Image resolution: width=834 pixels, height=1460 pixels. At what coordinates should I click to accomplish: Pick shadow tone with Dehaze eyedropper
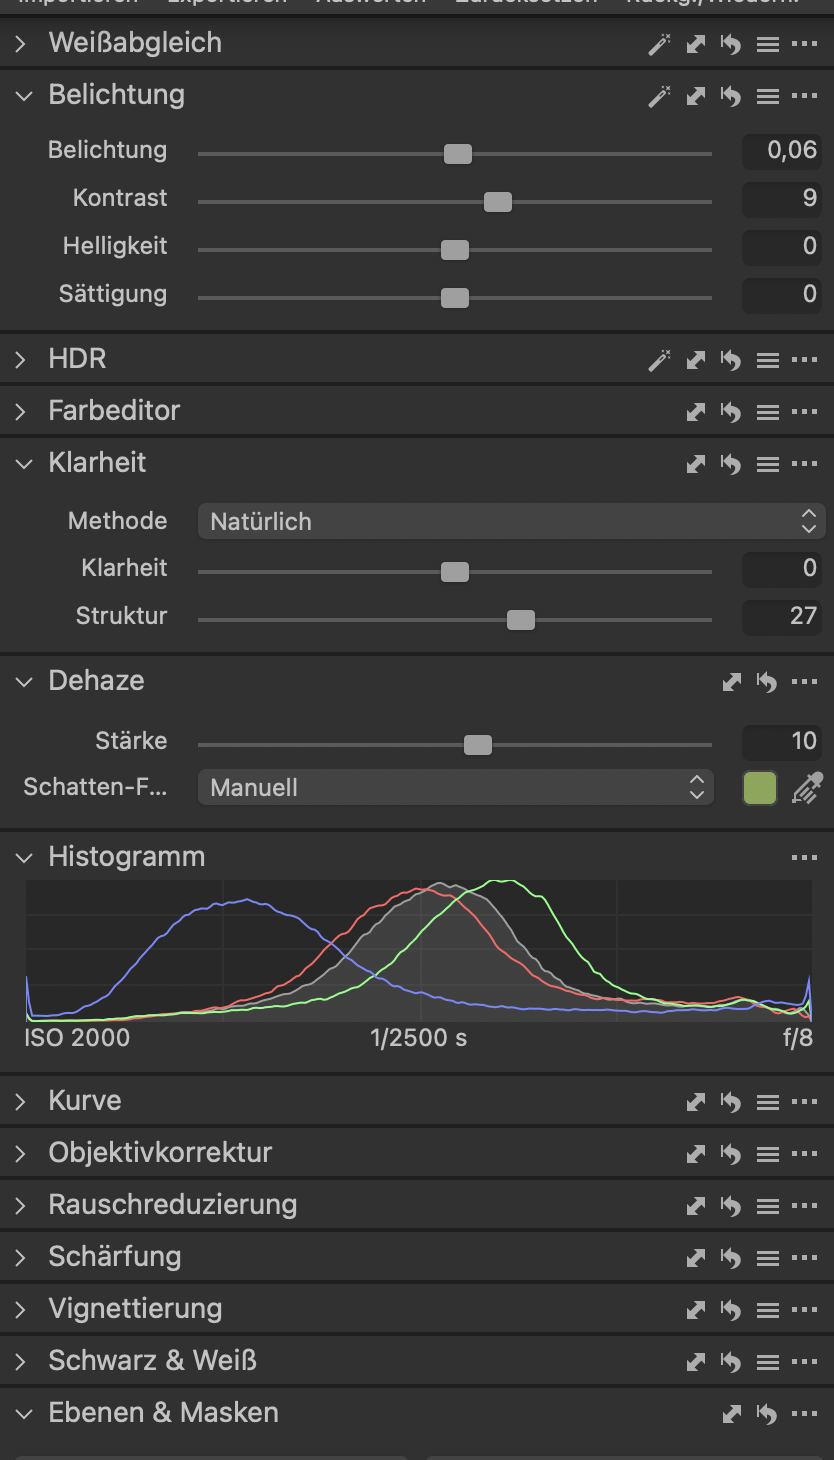click(x=806, y=789)
